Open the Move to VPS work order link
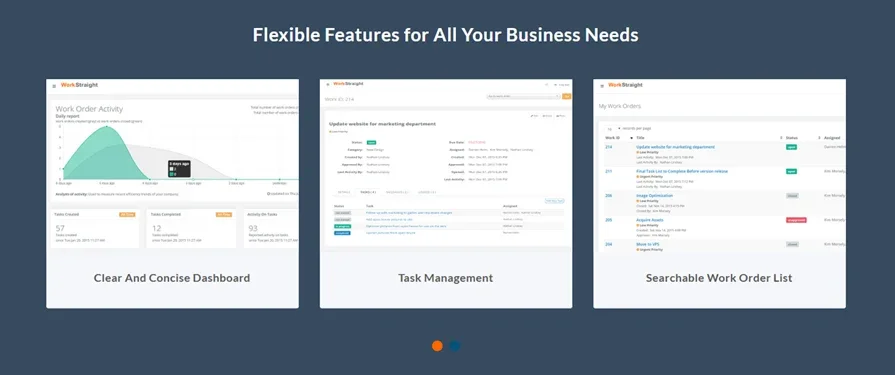This screenshot has width=895, height=375. (648, 244)
